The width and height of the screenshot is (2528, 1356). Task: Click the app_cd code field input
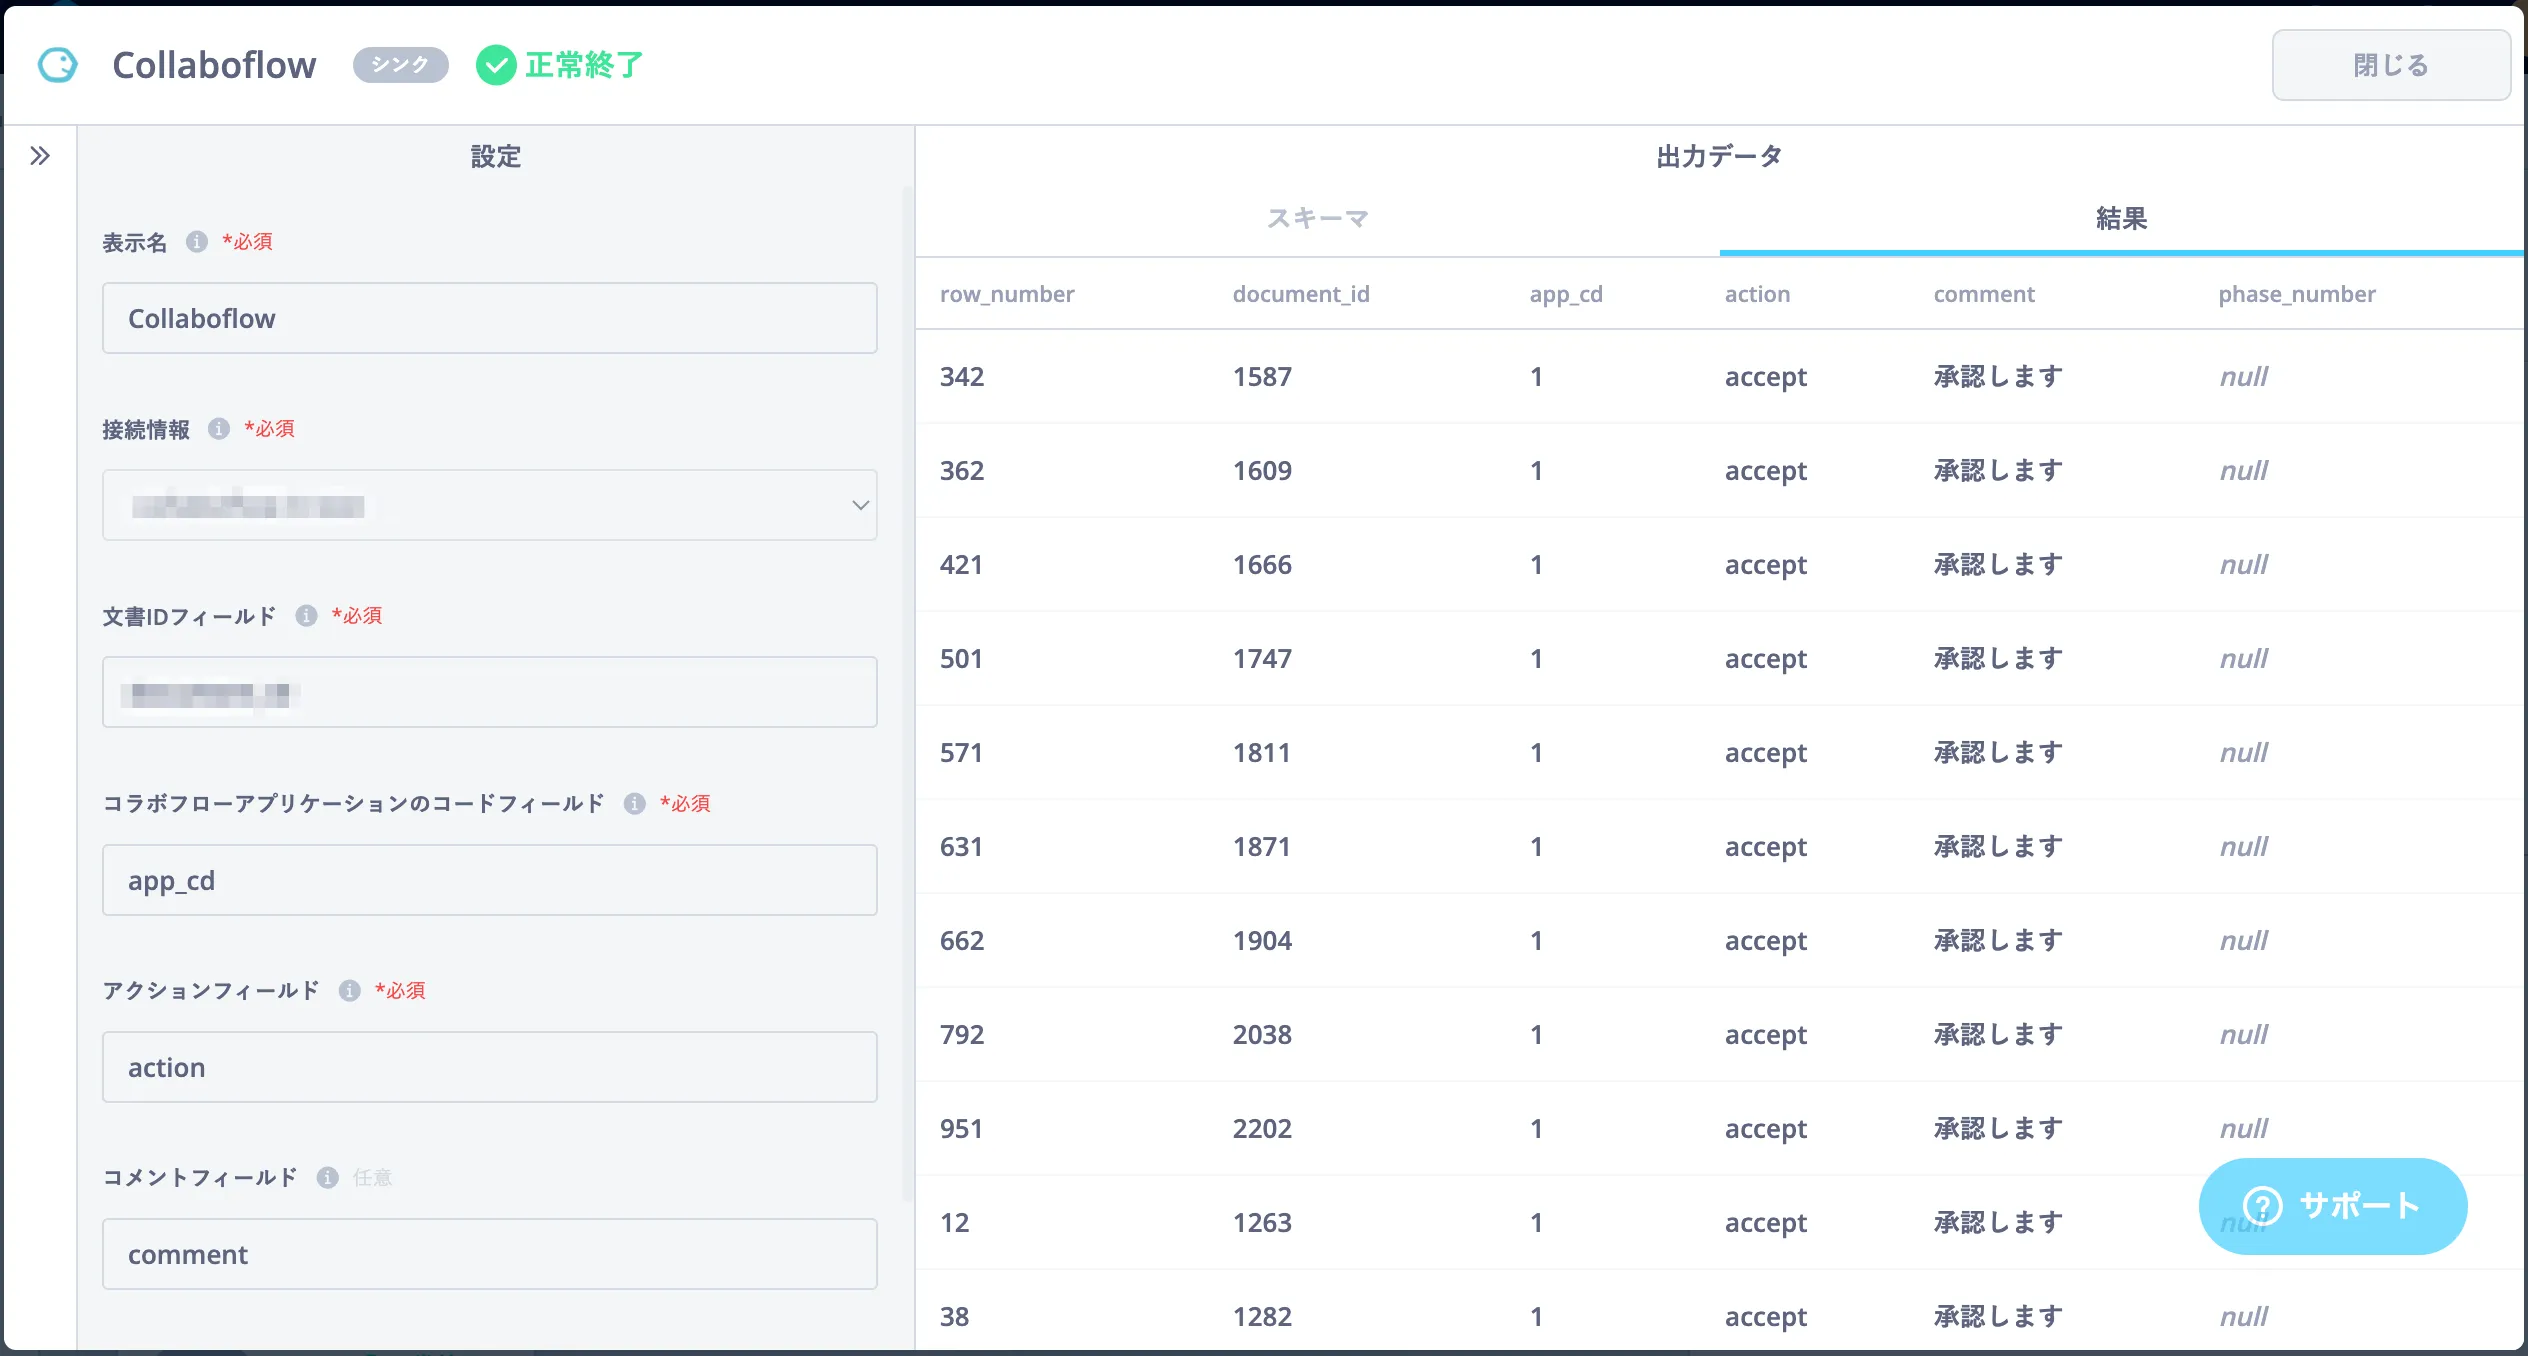pos(489,880)
